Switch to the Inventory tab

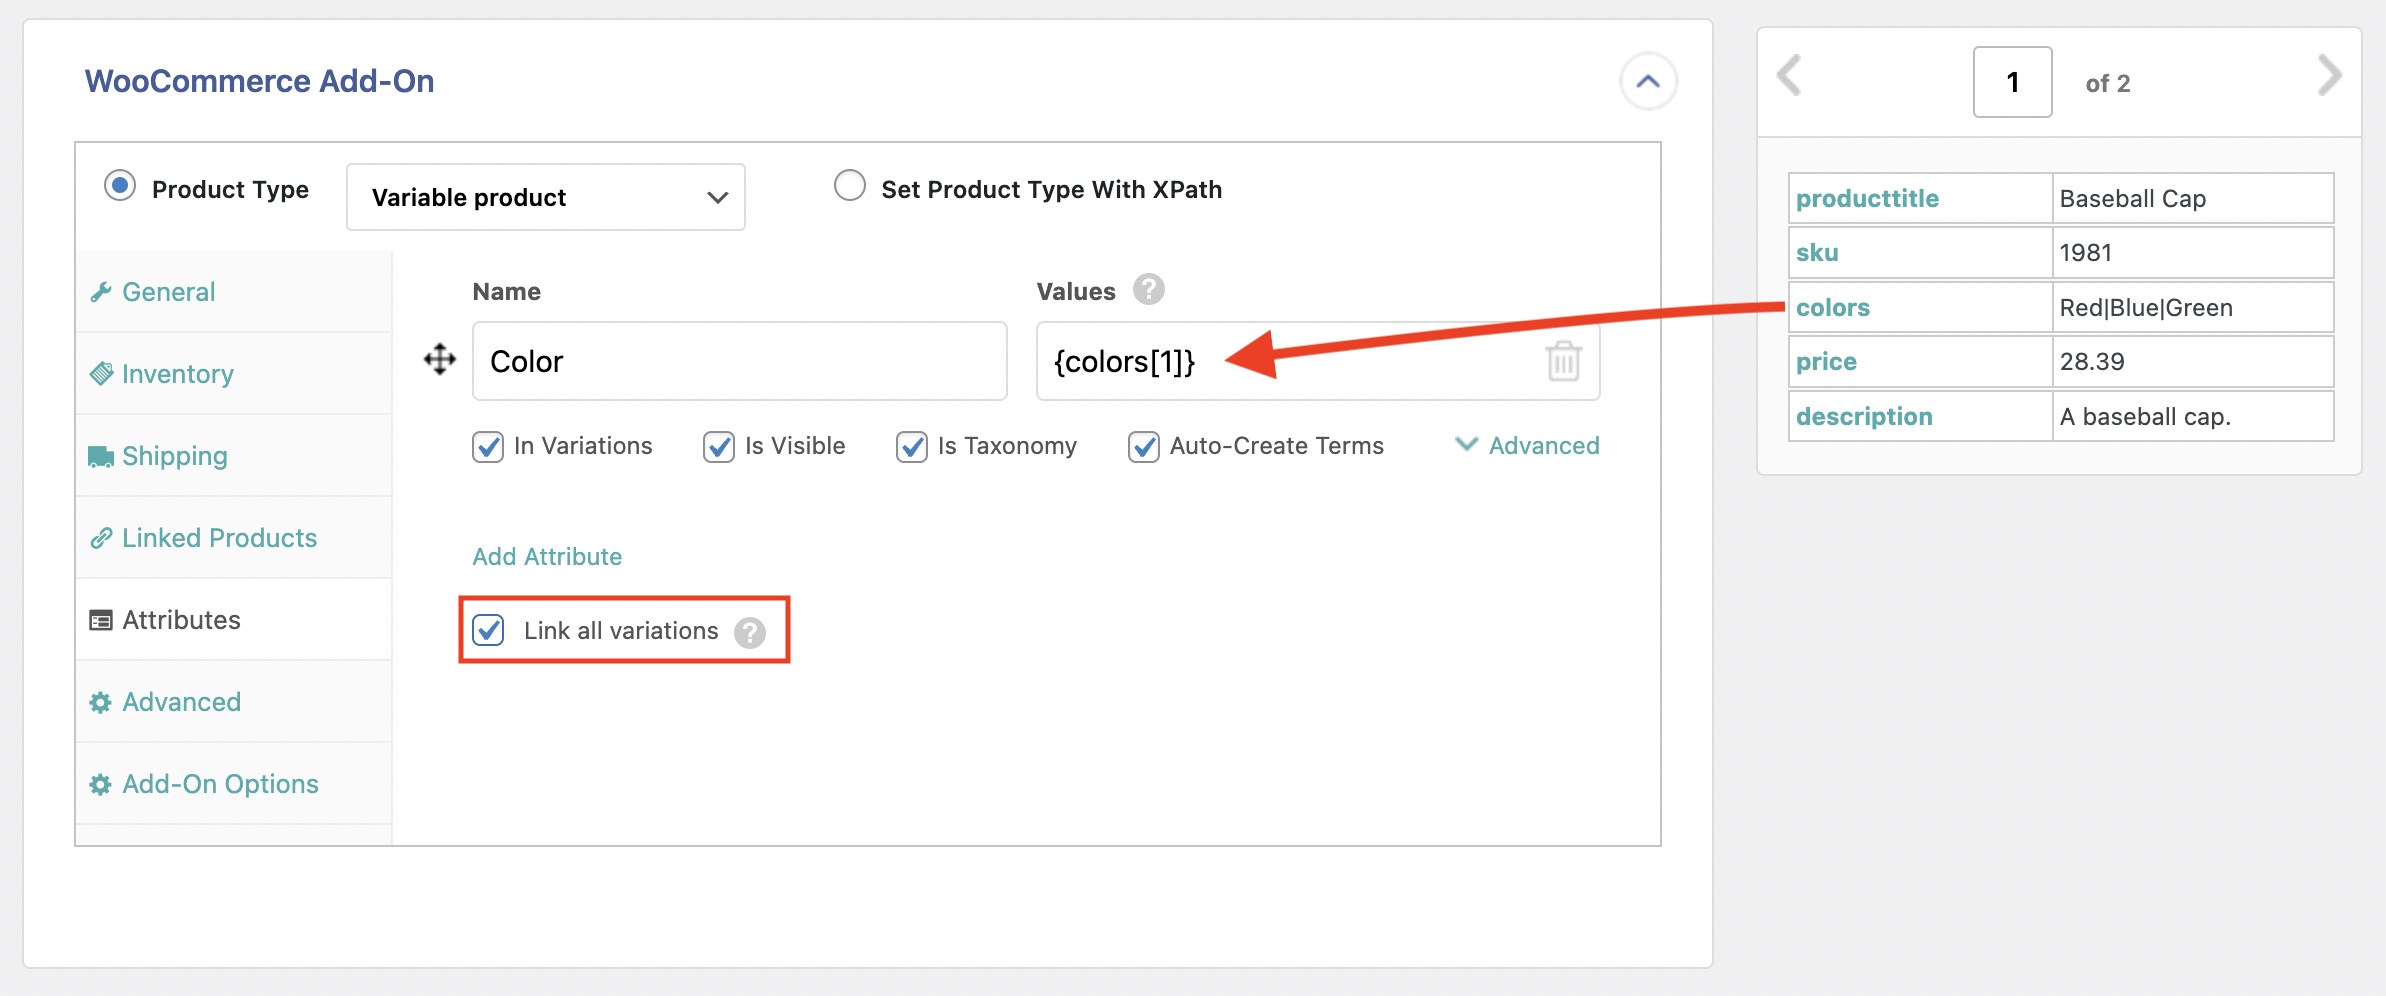177,374
